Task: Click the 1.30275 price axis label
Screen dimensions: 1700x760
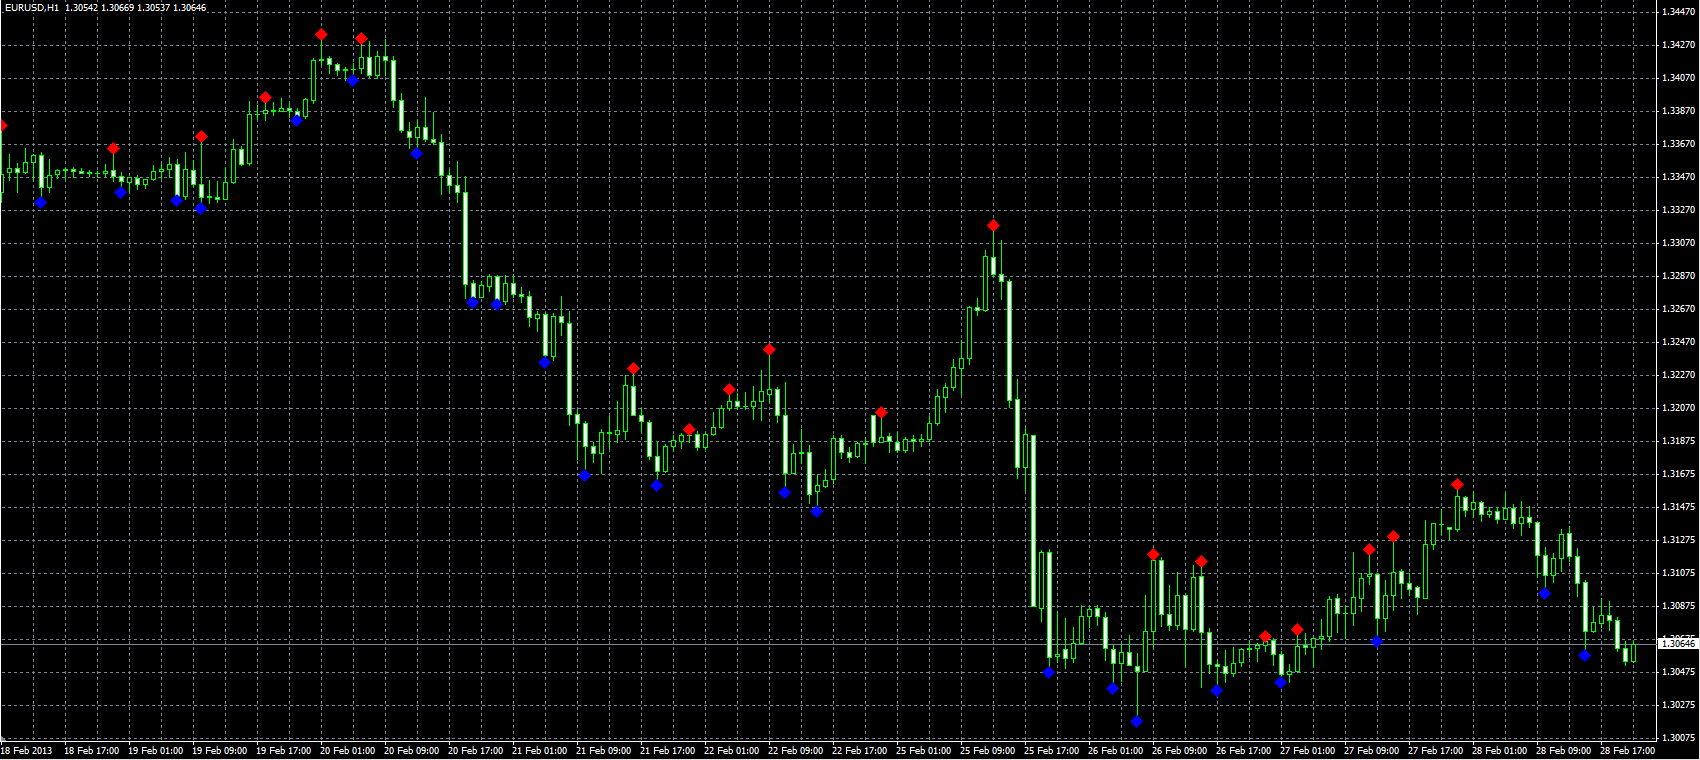Action: [1679, 705]
